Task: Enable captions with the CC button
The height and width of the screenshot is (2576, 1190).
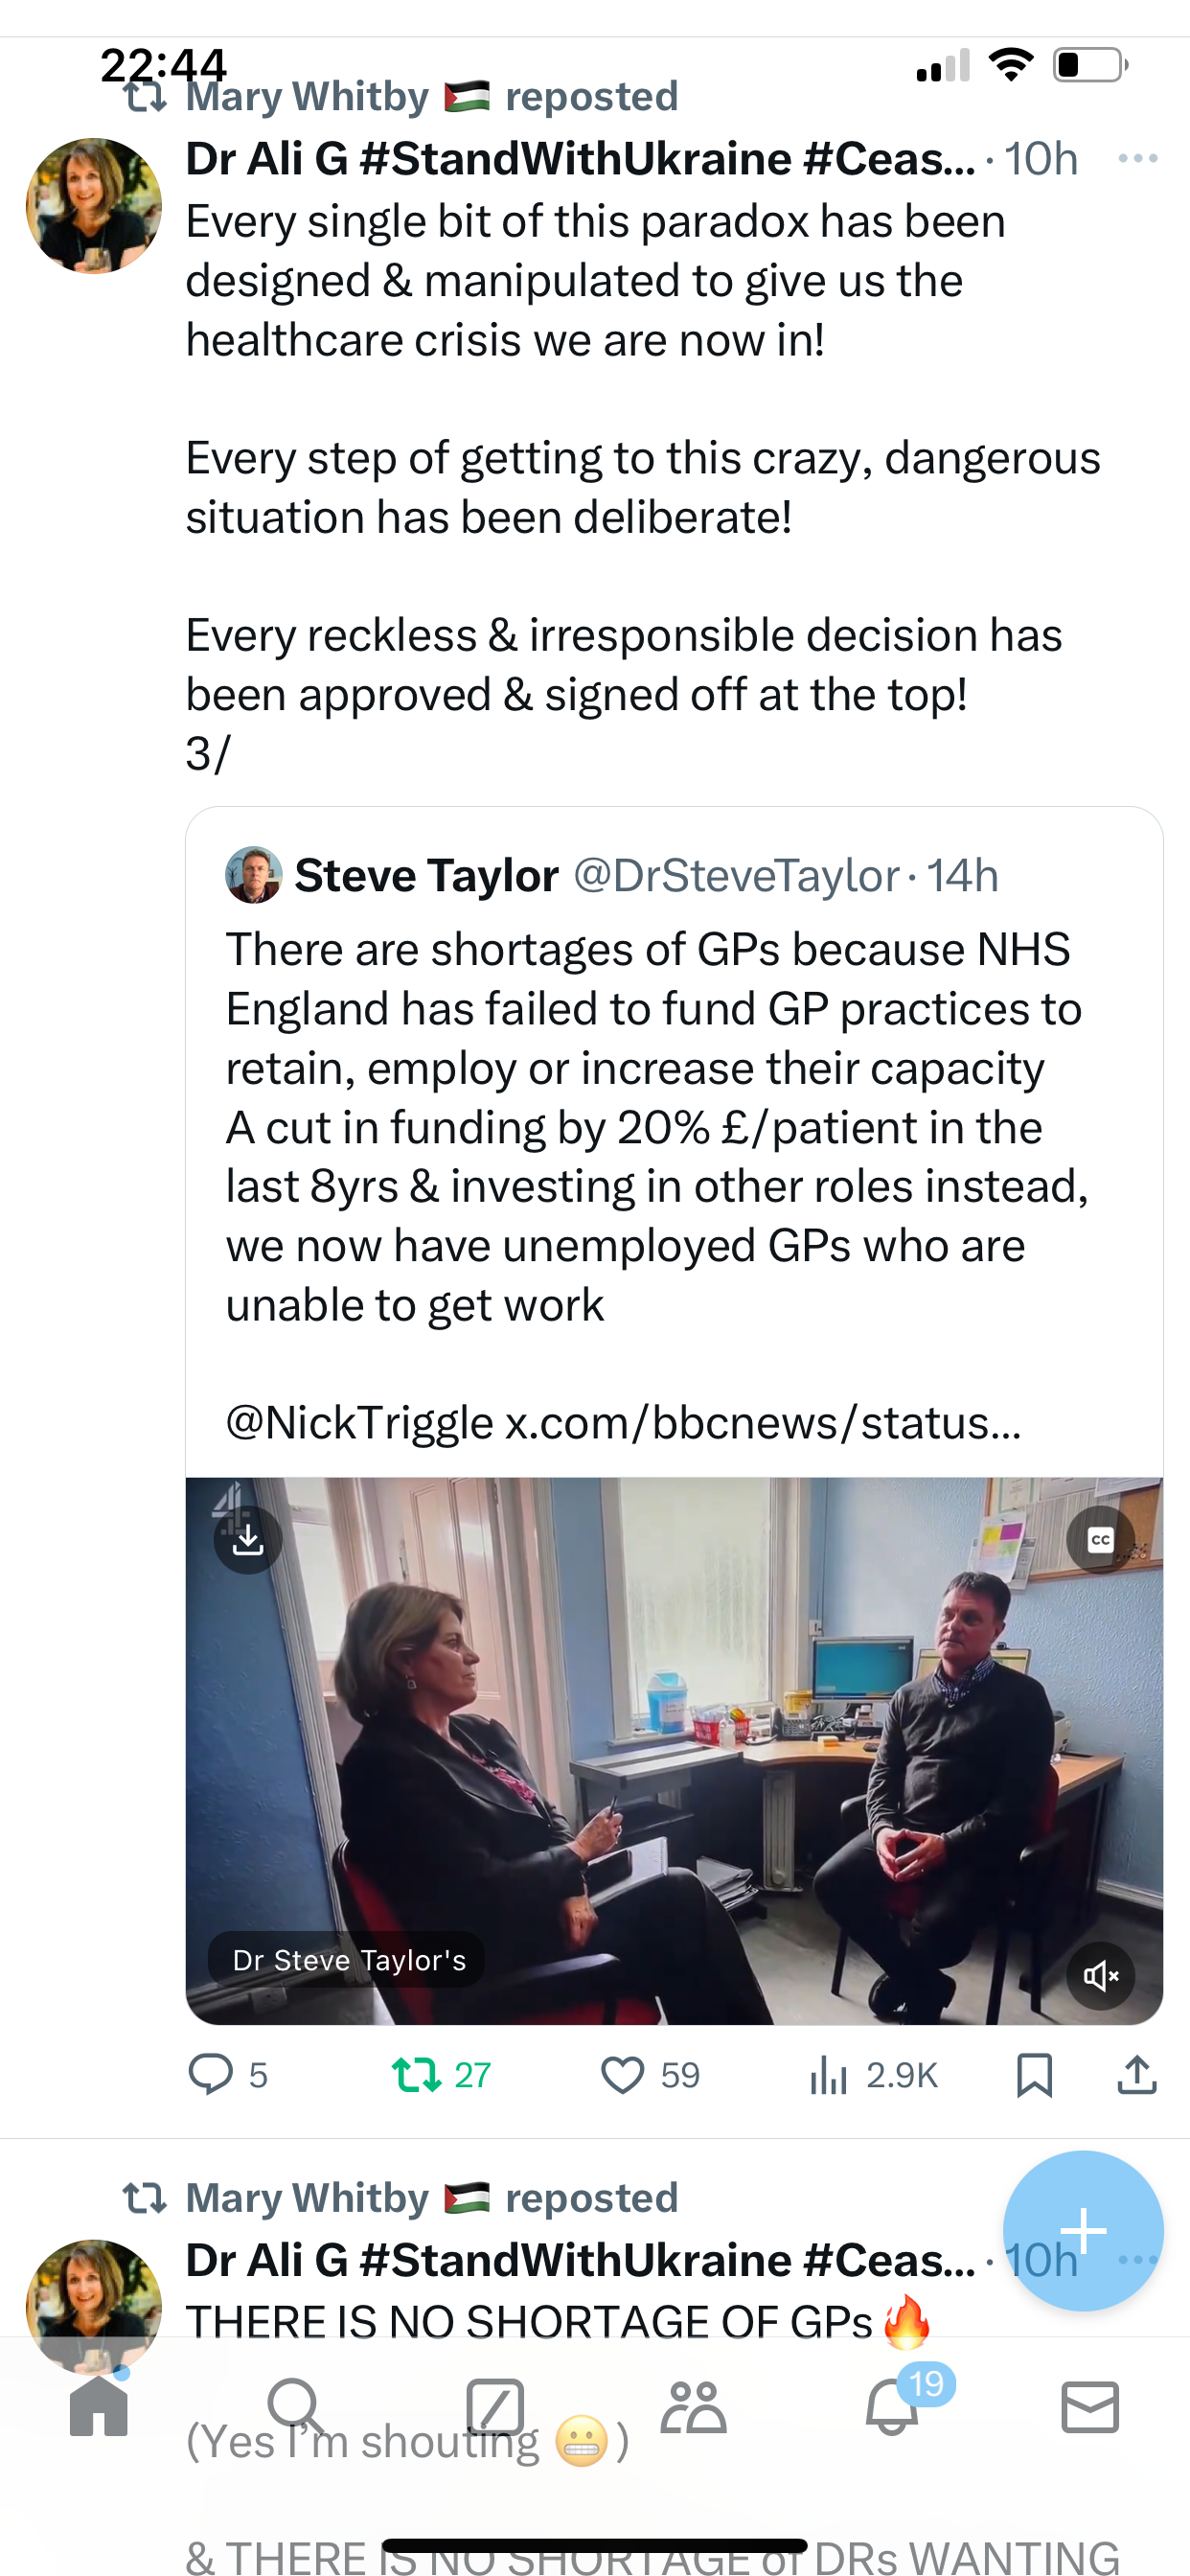Action: (1100, 1539)
